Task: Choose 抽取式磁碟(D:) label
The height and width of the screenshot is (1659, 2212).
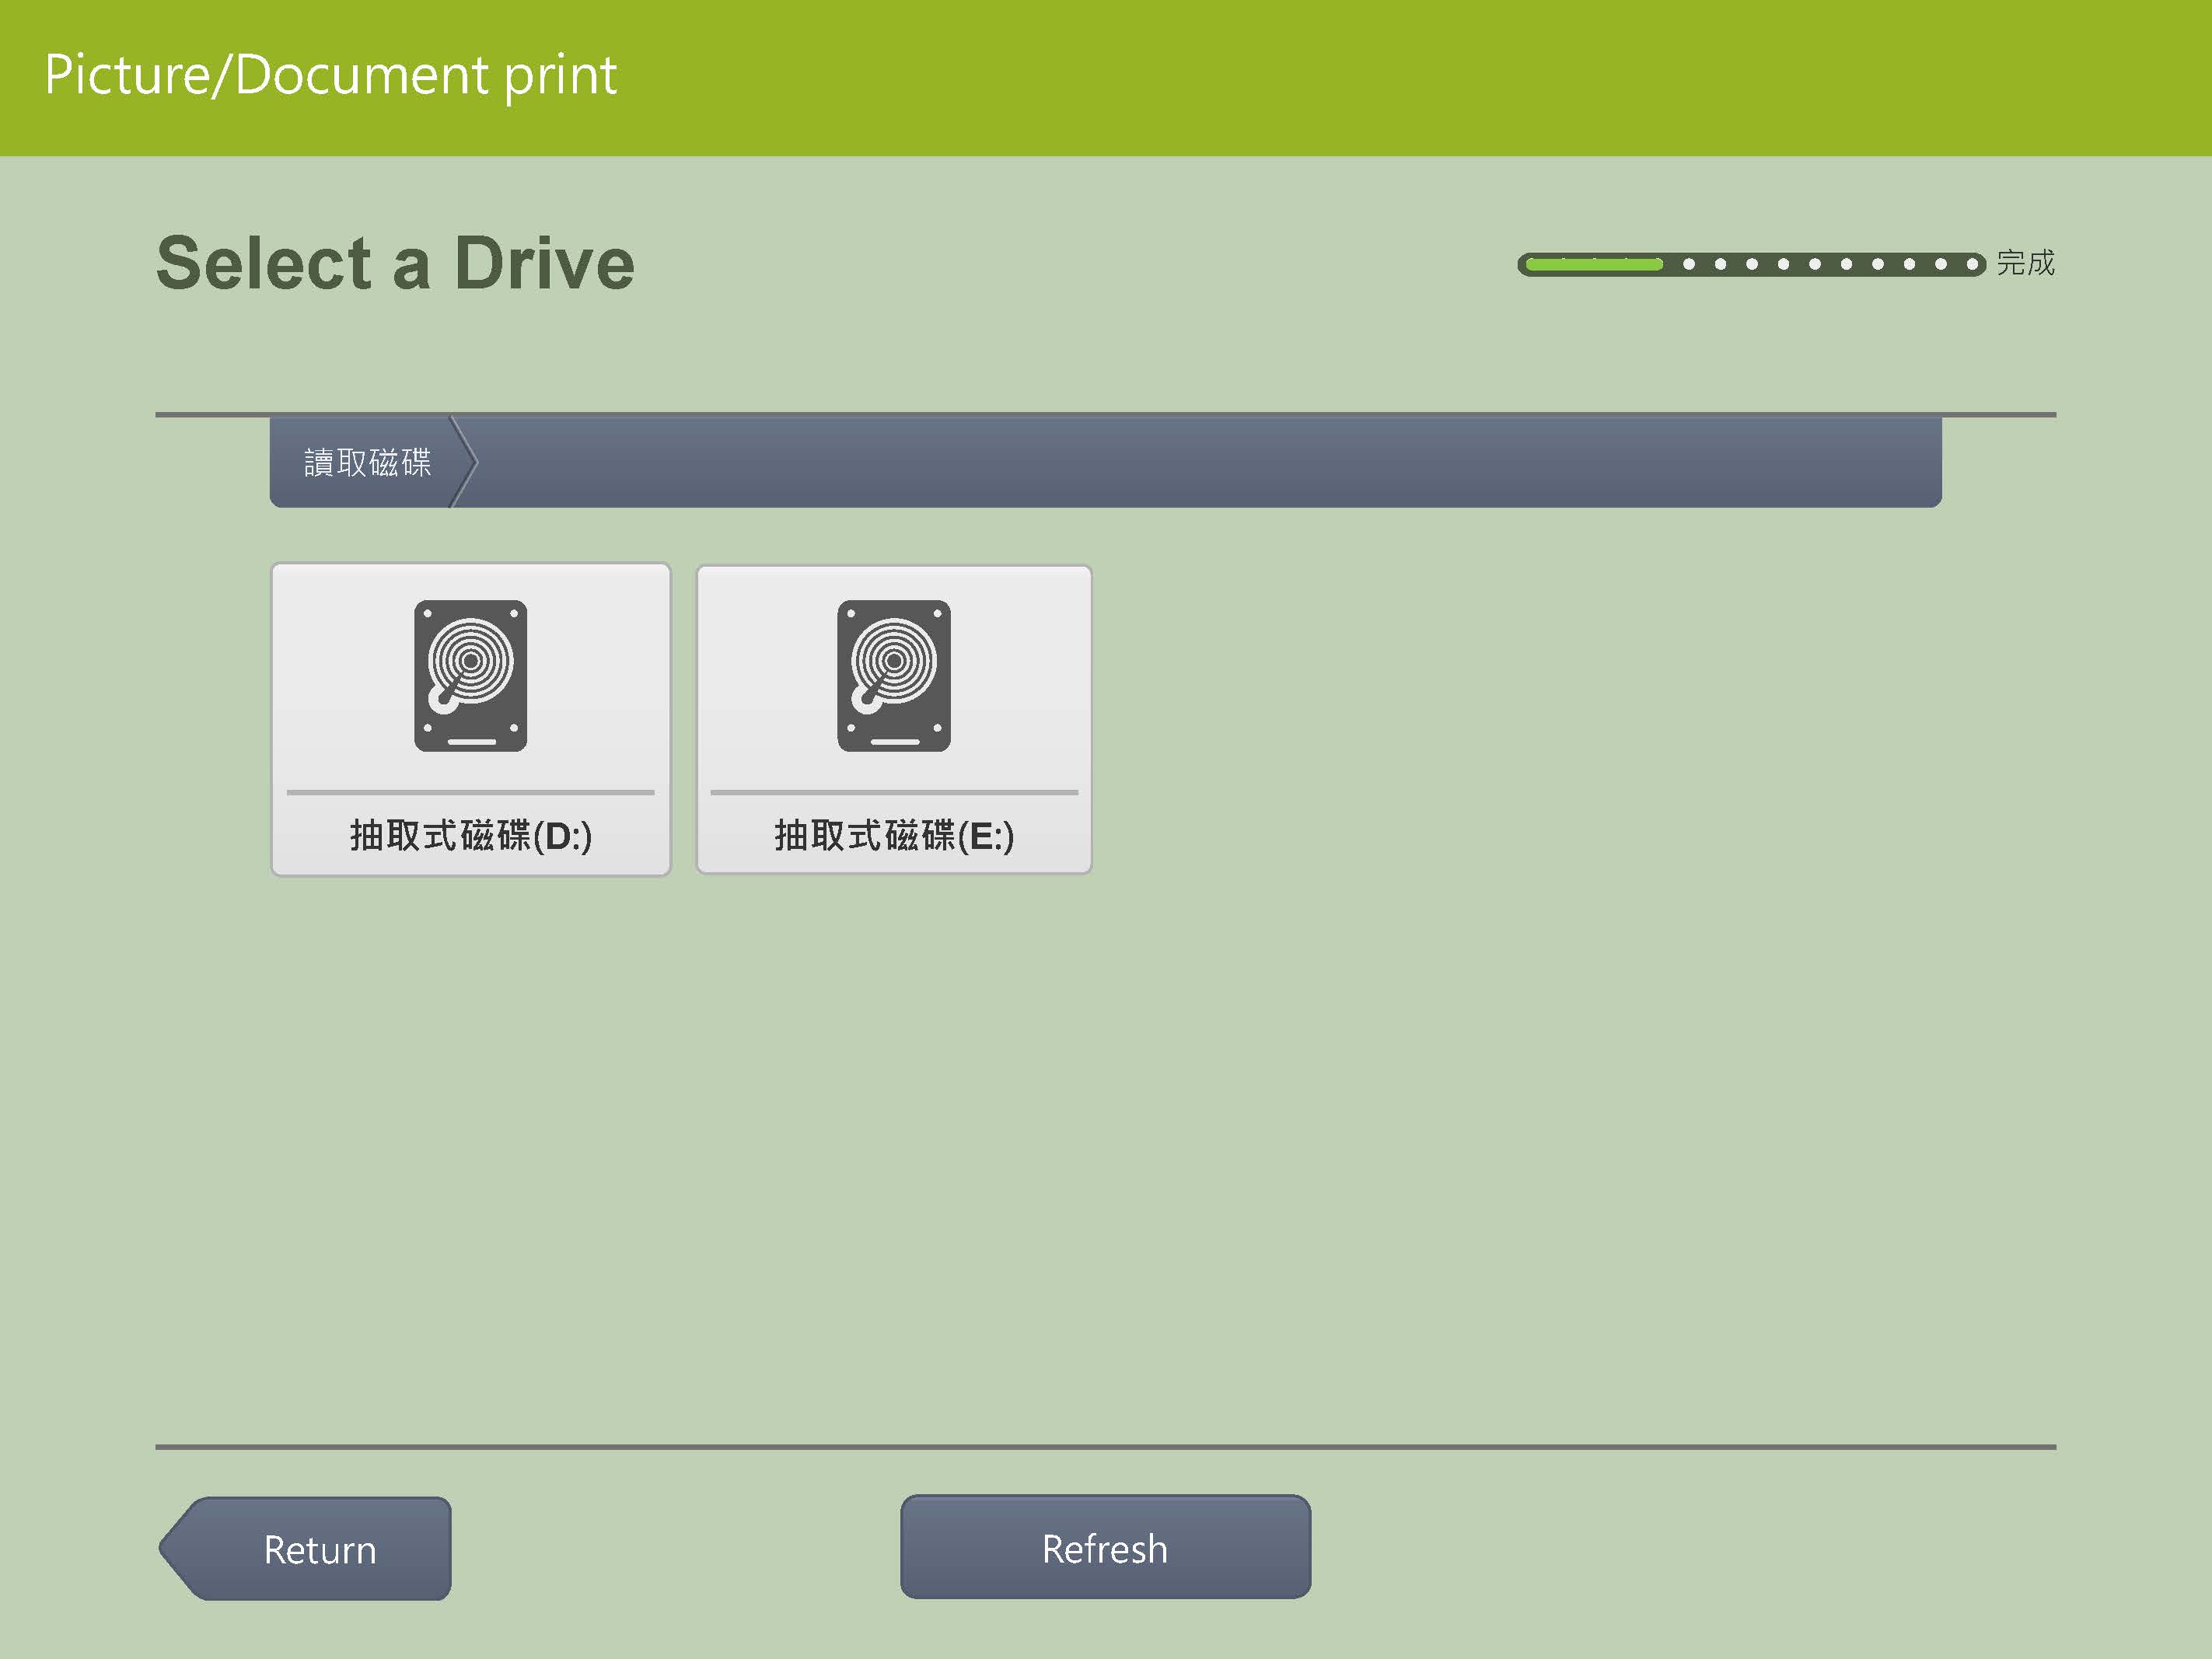Action: click(x=471, y=835)
